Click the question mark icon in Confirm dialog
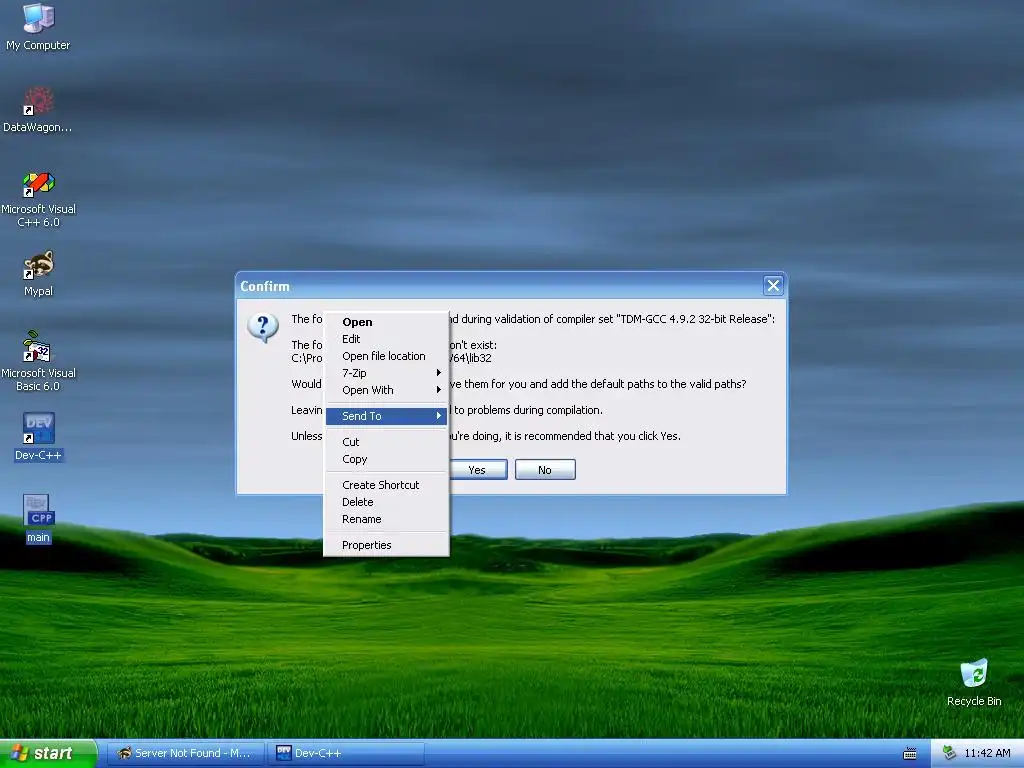 pos(263,328)
